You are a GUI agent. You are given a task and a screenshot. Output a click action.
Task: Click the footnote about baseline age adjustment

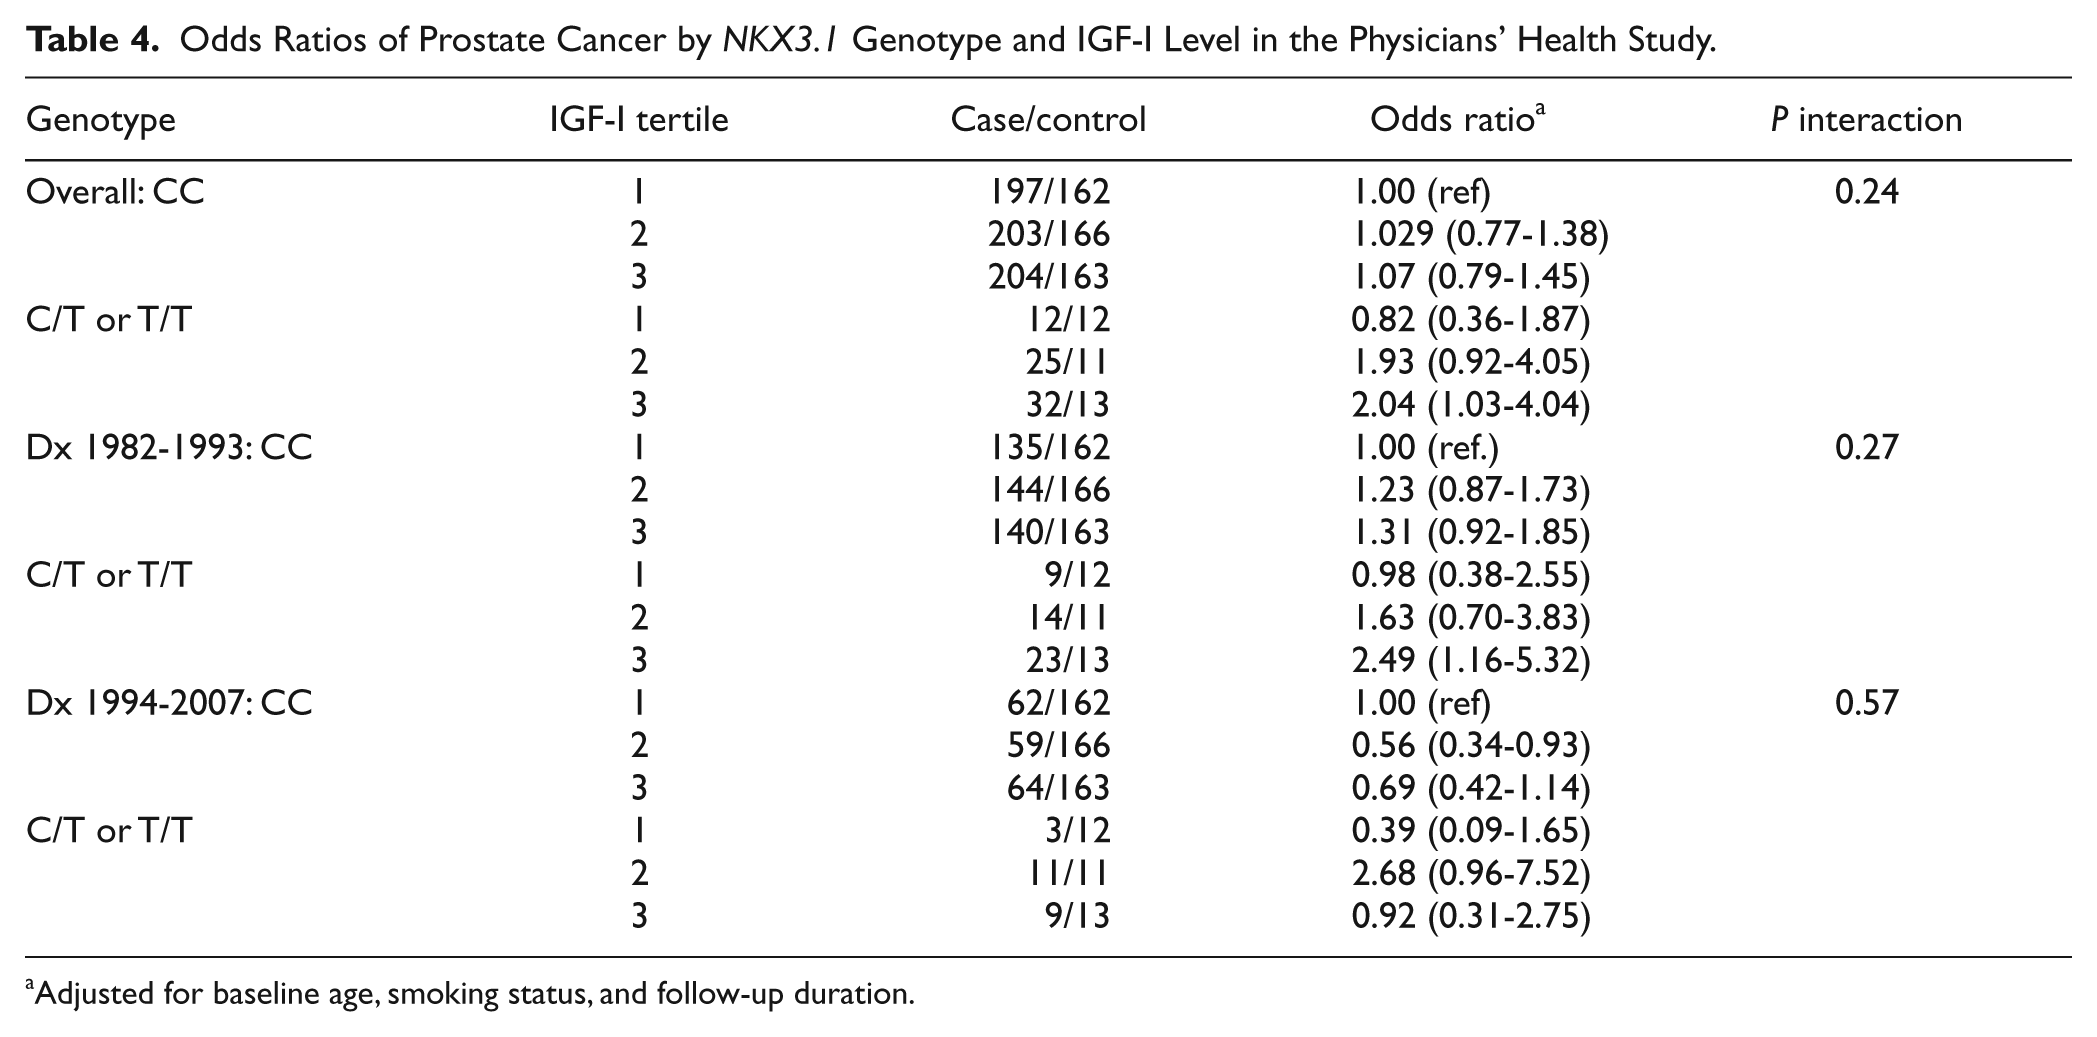tap(470, 994)
